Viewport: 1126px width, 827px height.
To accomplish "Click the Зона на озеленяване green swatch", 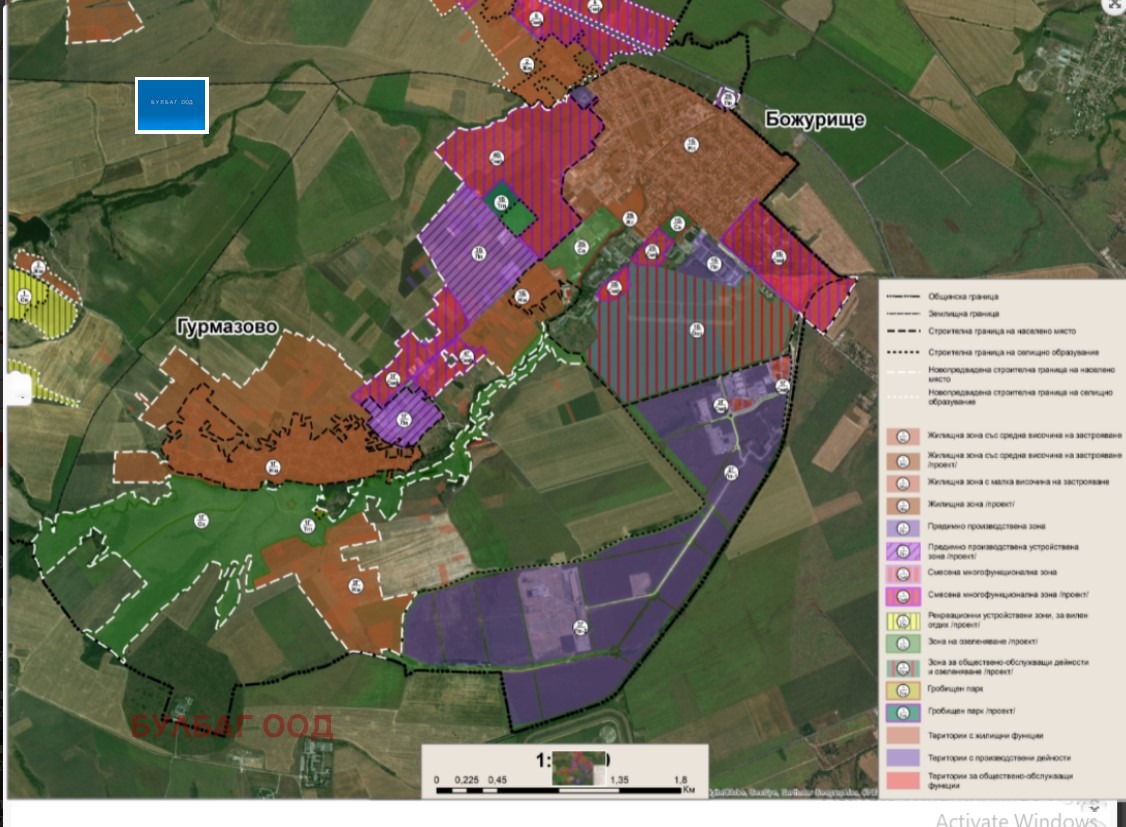I will coord(903,643).
